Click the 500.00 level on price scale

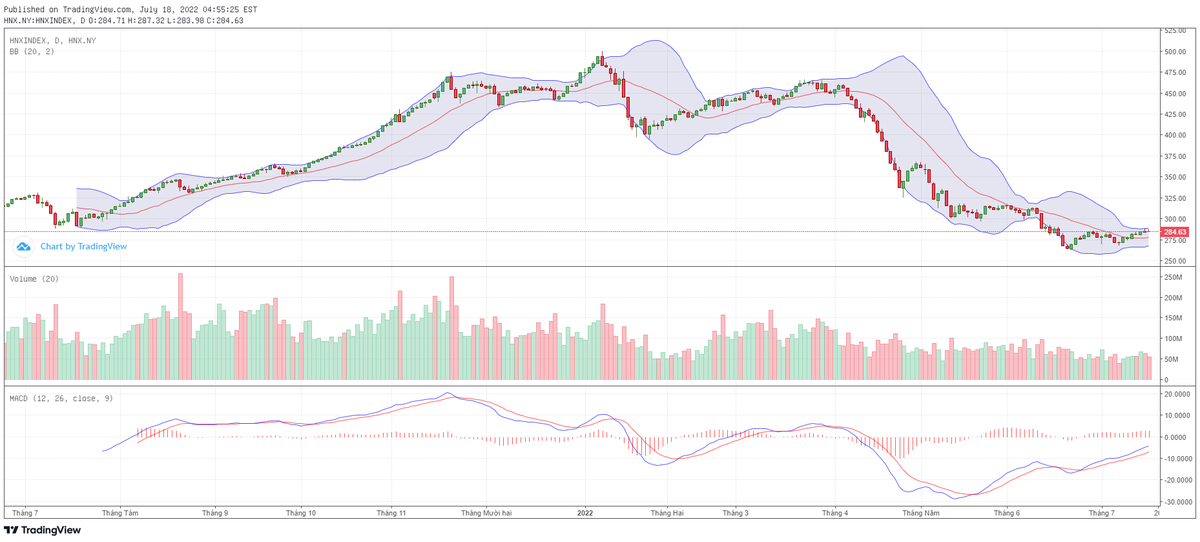(x=1174, y=51)
